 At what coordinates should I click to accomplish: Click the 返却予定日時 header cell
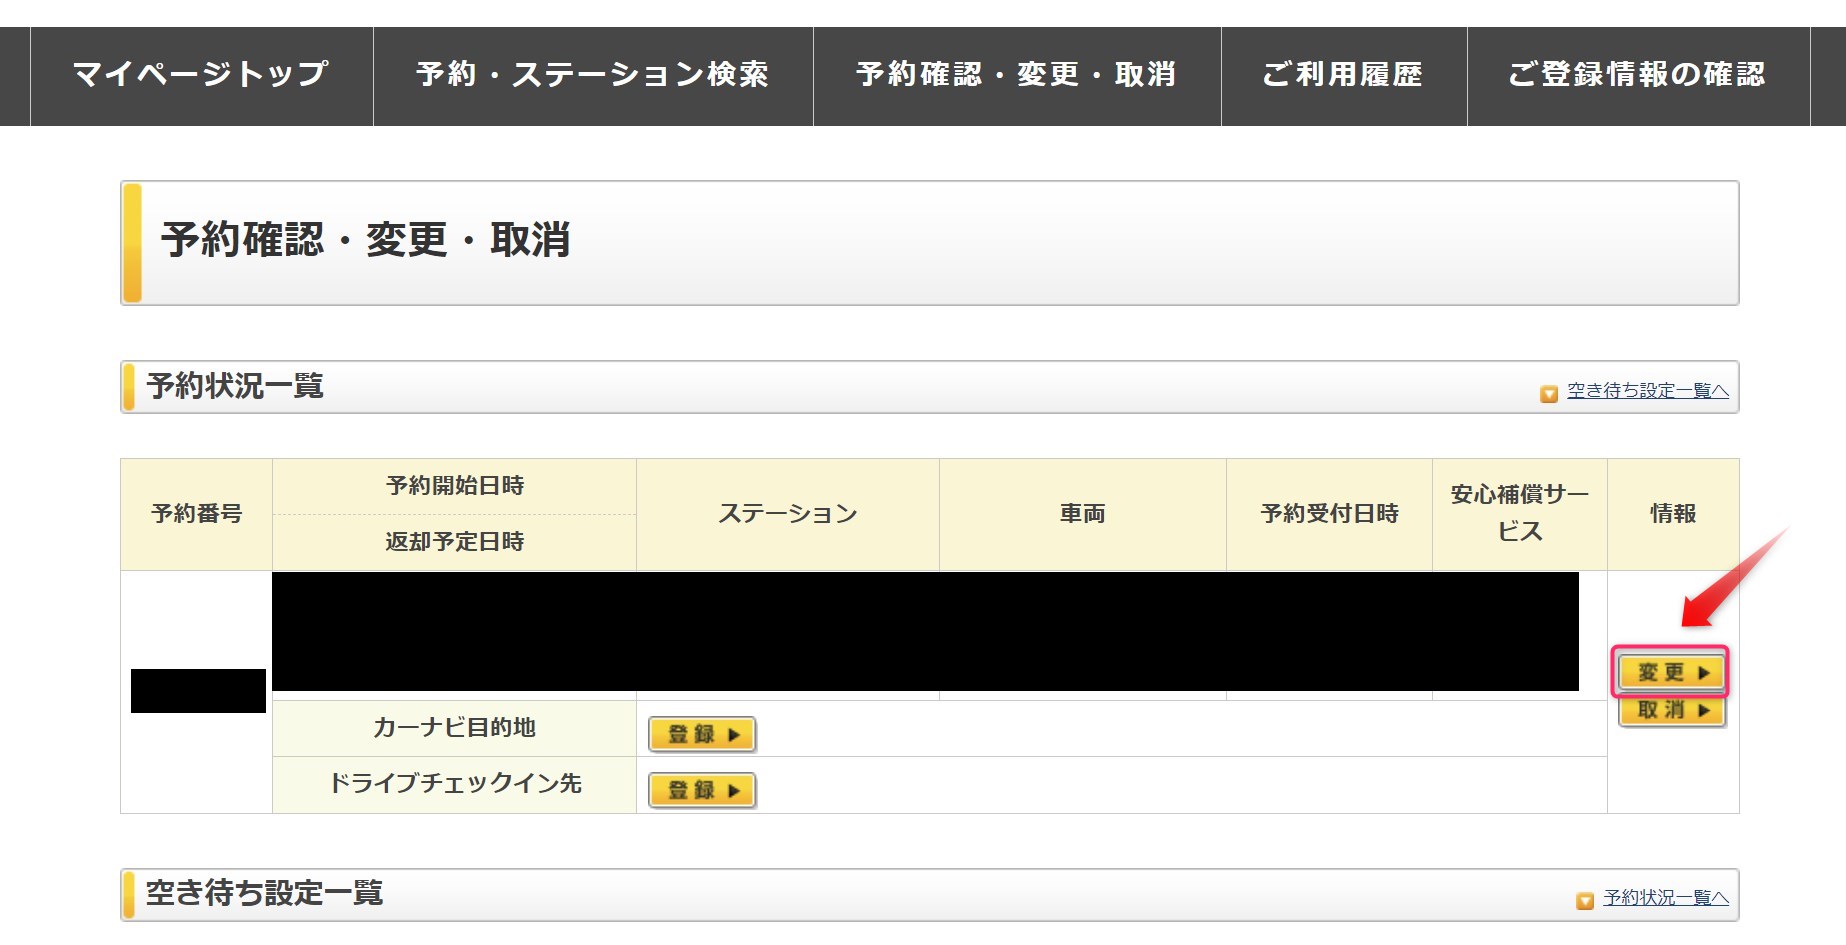pyautogui.click(x=455, y=542)
